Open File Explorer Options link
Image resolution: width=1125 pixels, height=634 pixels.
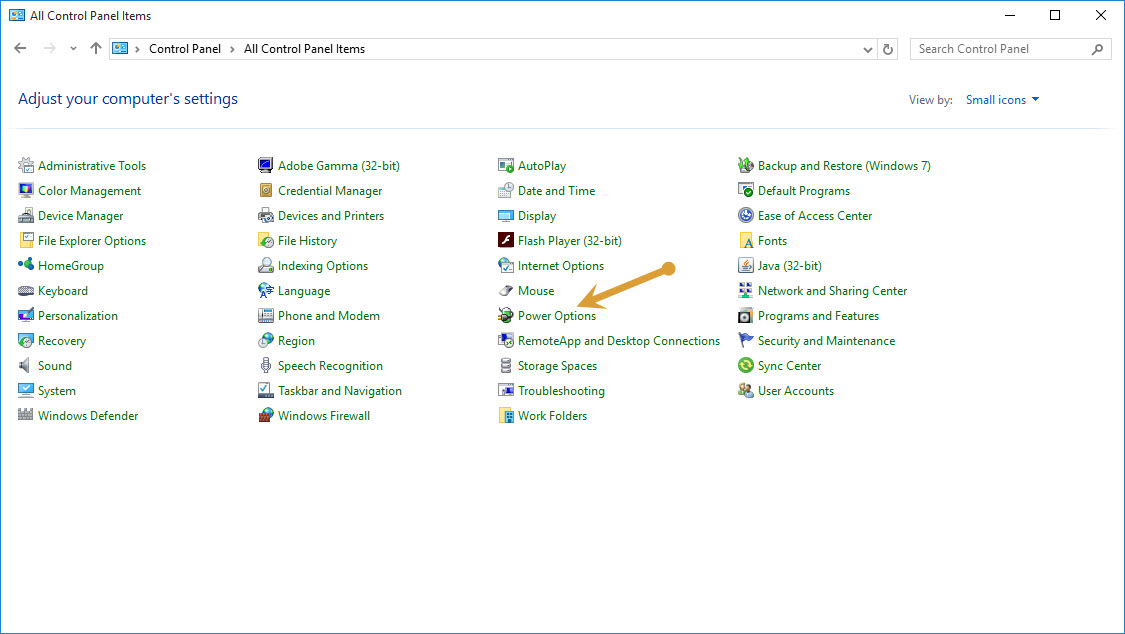92,241
